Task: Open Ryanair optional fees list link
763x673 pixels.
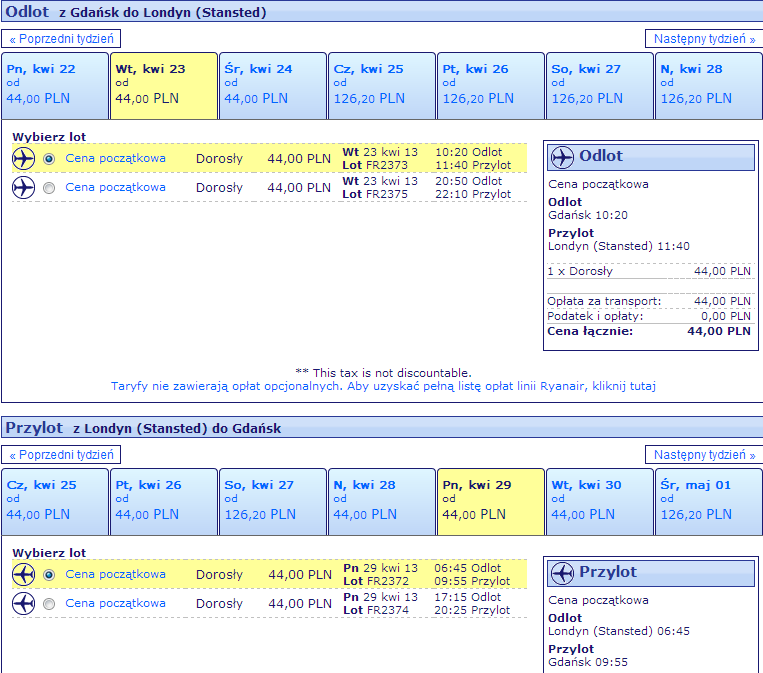Action: click(x=383, y=386)
